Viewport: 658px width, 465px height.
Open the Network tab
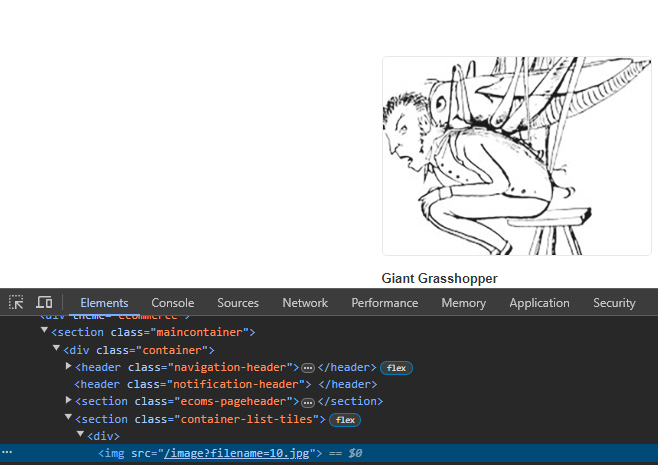(305, 303)
